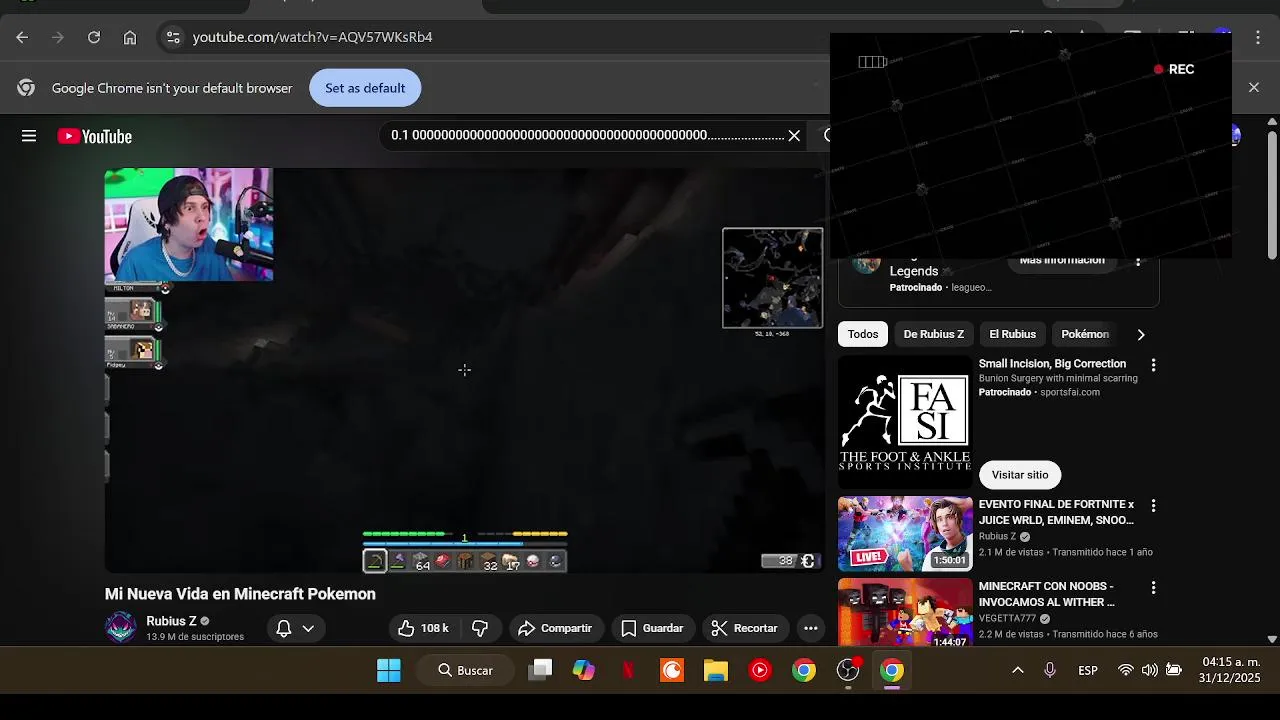Expand subscription notification options chevron

[x=308, y=628]
